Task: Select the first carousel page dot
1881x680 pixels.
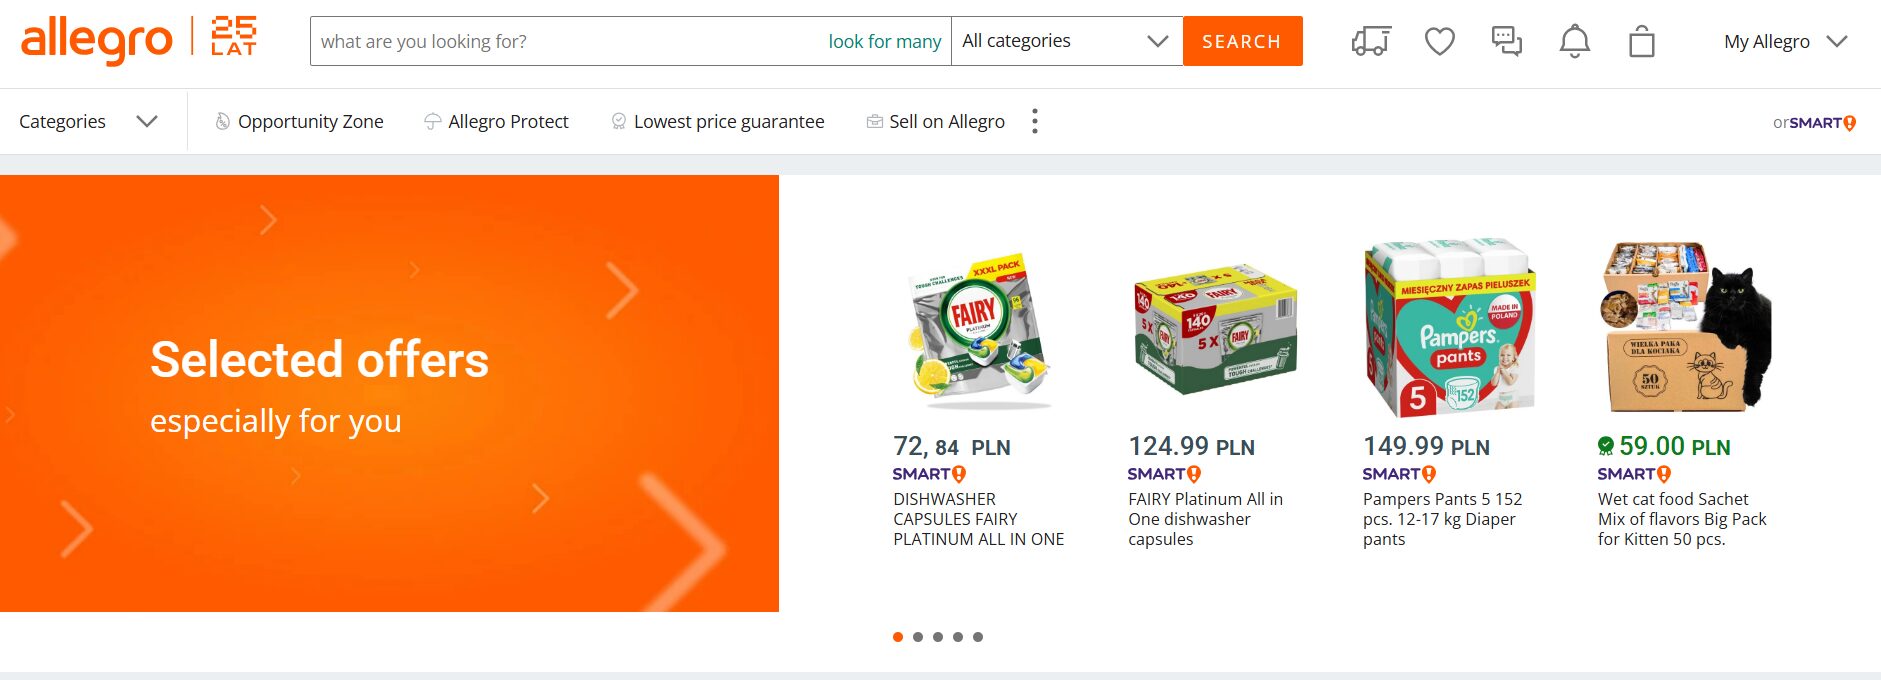Action: pyautogui.click(x=898, y=637)
